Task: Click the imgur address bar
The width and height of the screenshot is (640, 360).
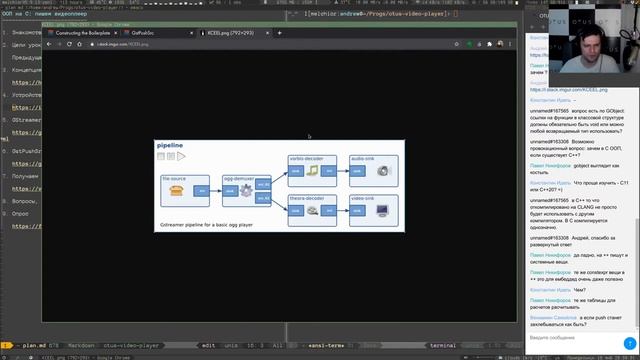Action: (x=269, y=44)
